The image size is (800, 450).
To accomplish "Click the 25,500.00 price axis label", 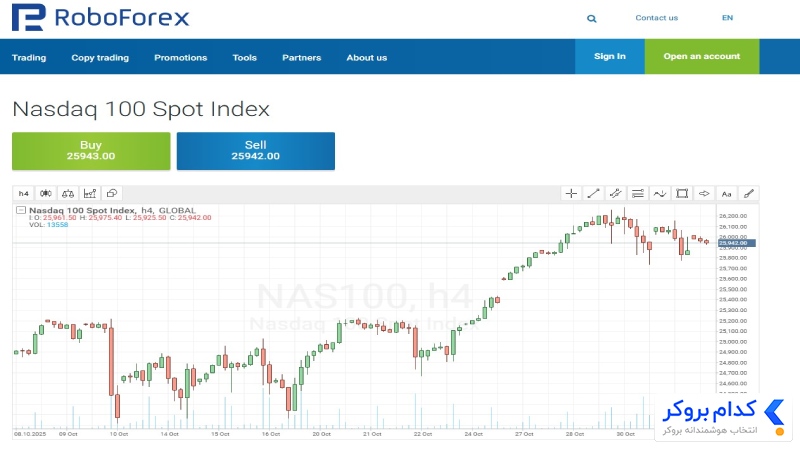I will (x=733, y=289).
